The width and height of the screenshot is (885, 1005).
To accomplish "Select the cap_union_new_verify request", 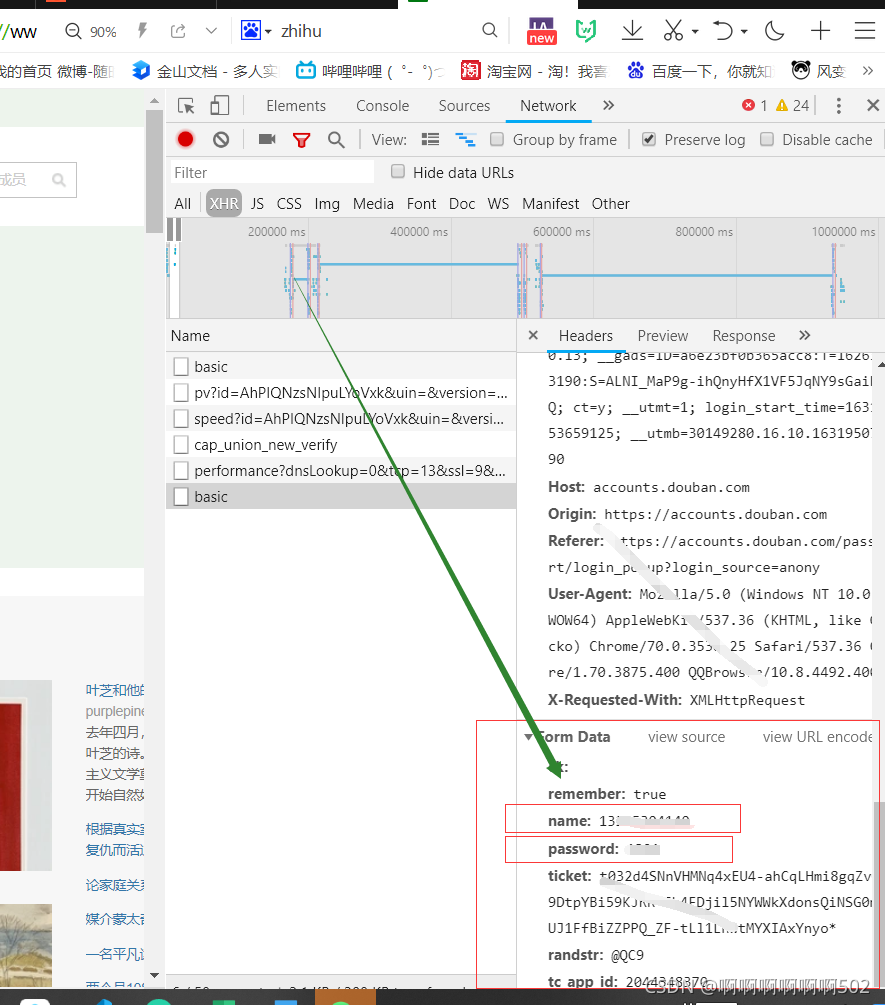I will pos(341,444).
